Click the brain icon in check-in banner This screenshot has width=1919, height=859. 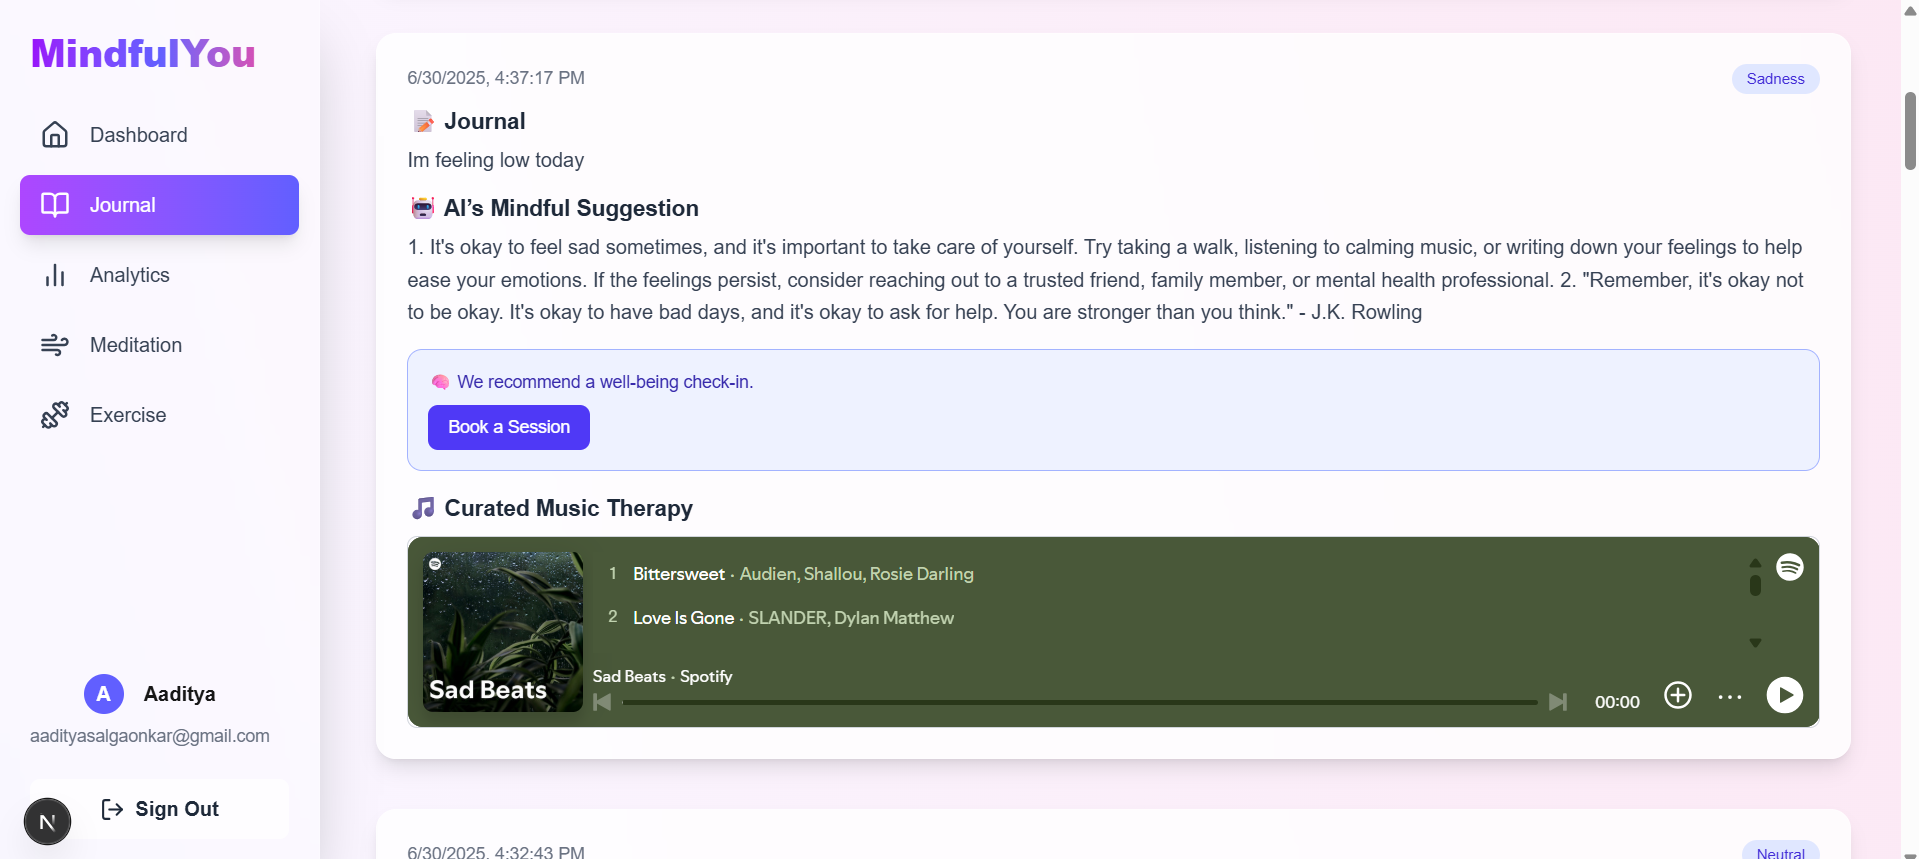[440, 382]
